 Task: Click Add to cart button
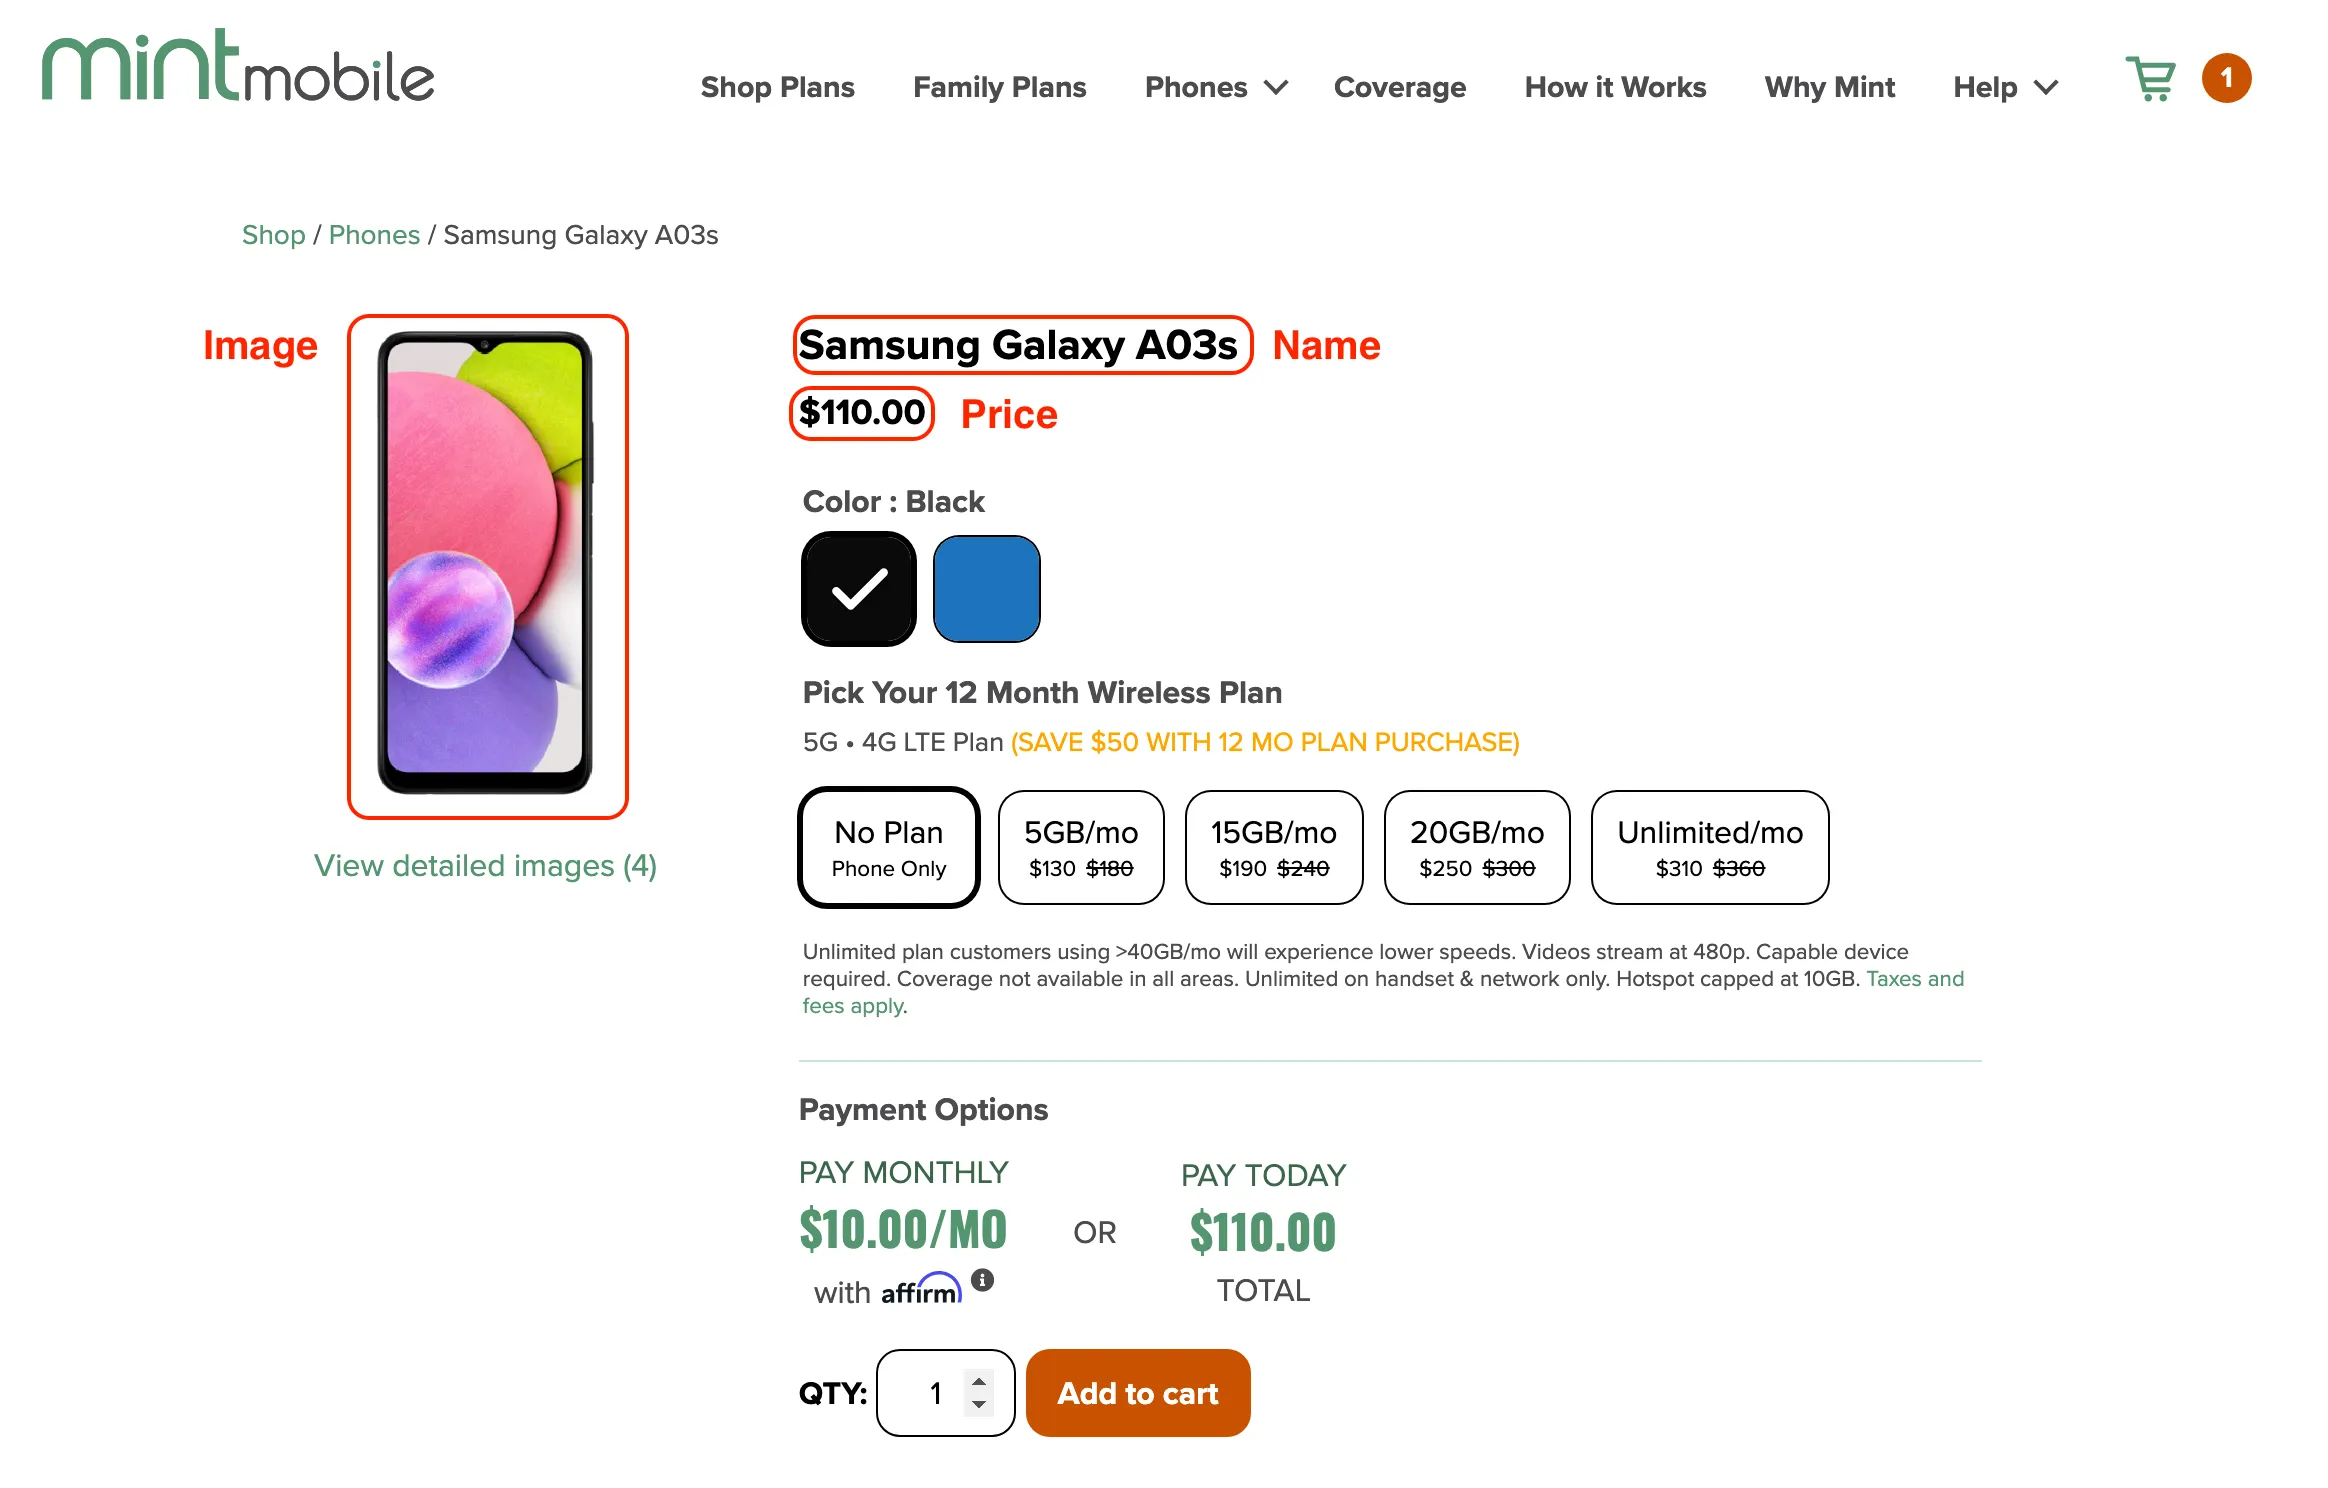pyautogui.click(x=1137, y=1393)
